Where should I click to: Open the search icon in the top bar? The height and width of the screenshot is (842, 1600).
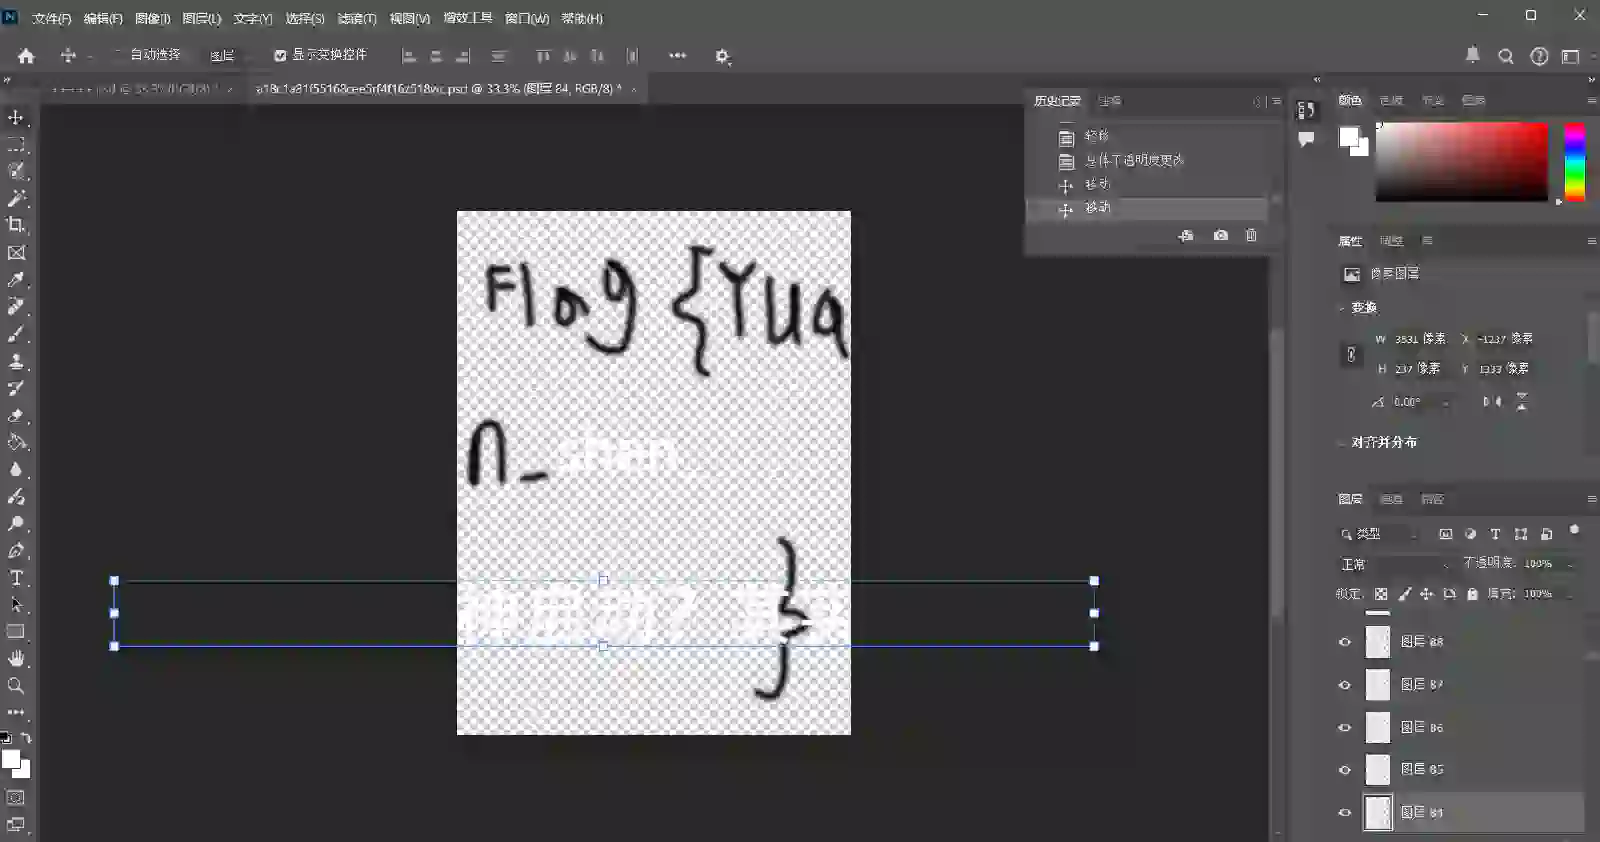tap(1505, 57)
